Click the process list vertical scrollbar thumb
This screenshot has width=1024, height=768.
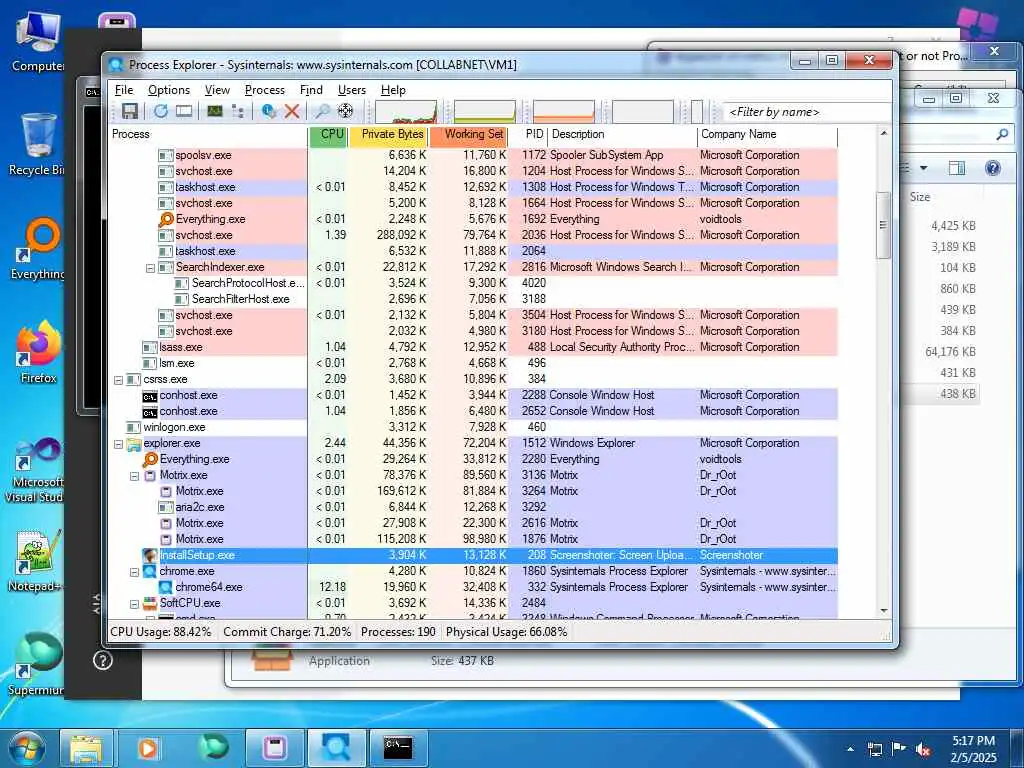point(883,225)
